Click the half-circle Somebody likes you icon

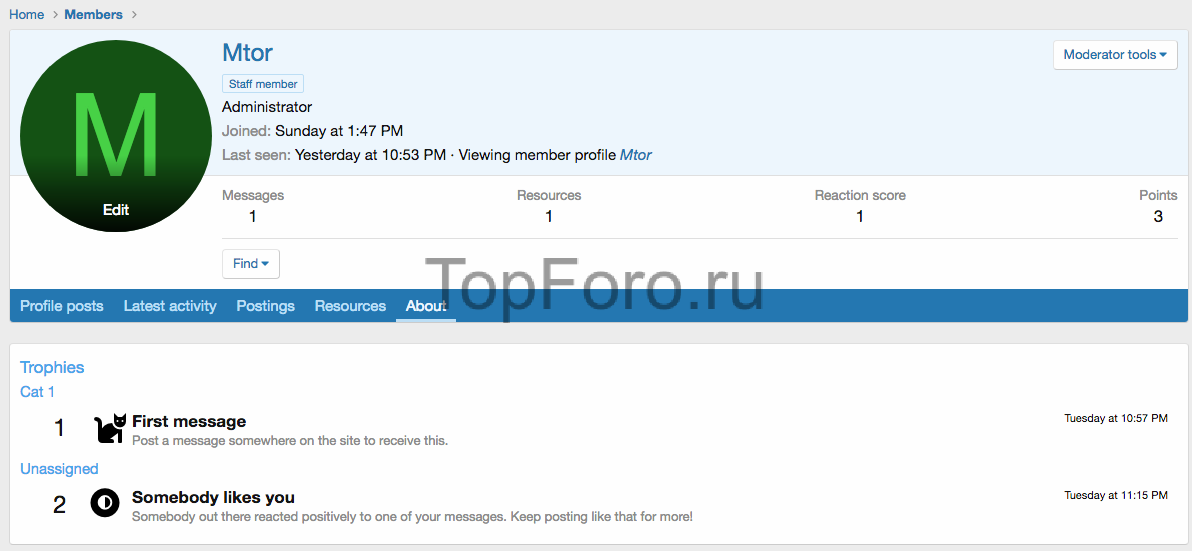[x=105, y=503]
